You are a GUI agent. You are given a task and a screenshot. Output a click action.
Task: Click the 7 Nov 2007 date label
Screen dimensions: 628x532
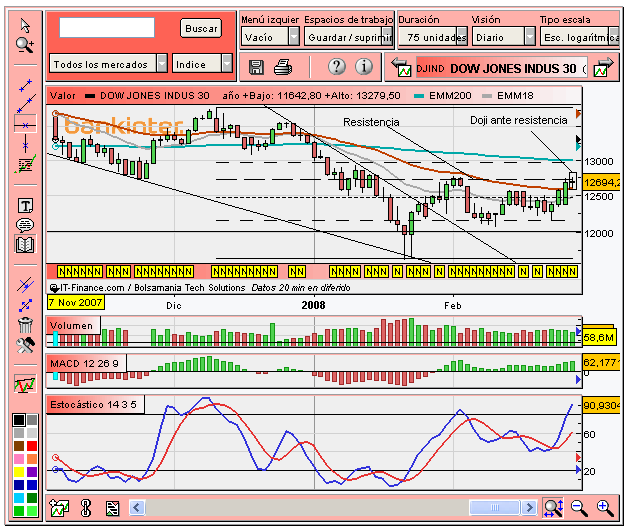[x=76, y=302]
